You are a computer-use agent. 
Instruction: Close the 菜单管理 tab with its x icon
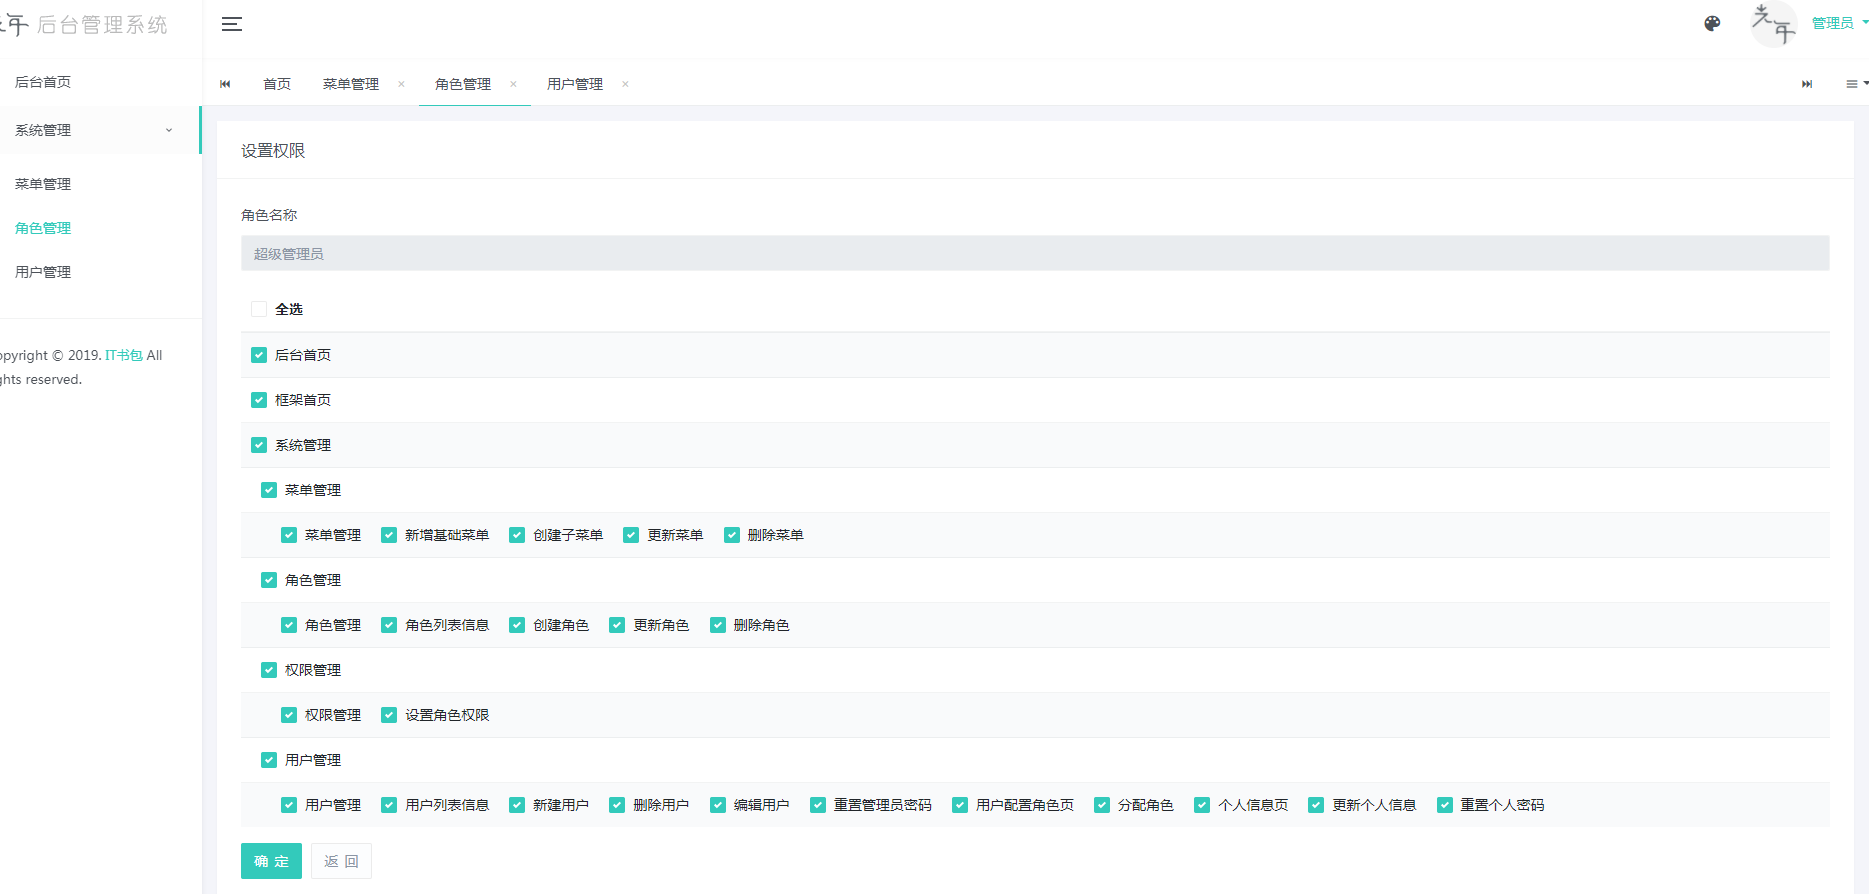[x=401, y=84]
